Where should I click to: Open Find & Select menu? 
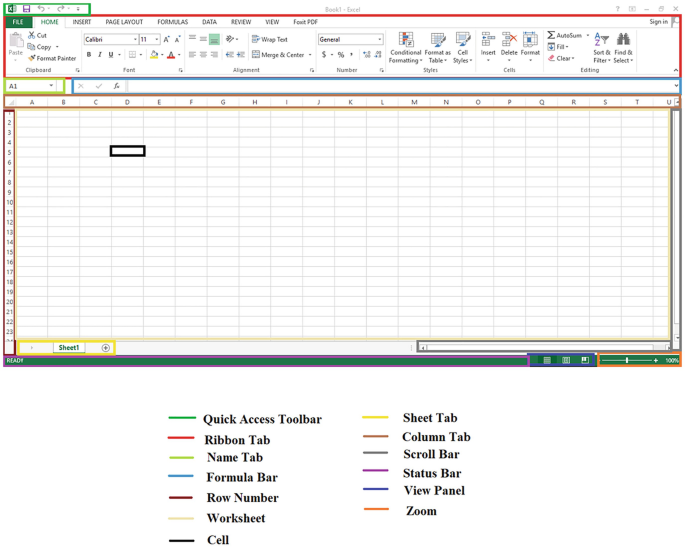point(623,48)
